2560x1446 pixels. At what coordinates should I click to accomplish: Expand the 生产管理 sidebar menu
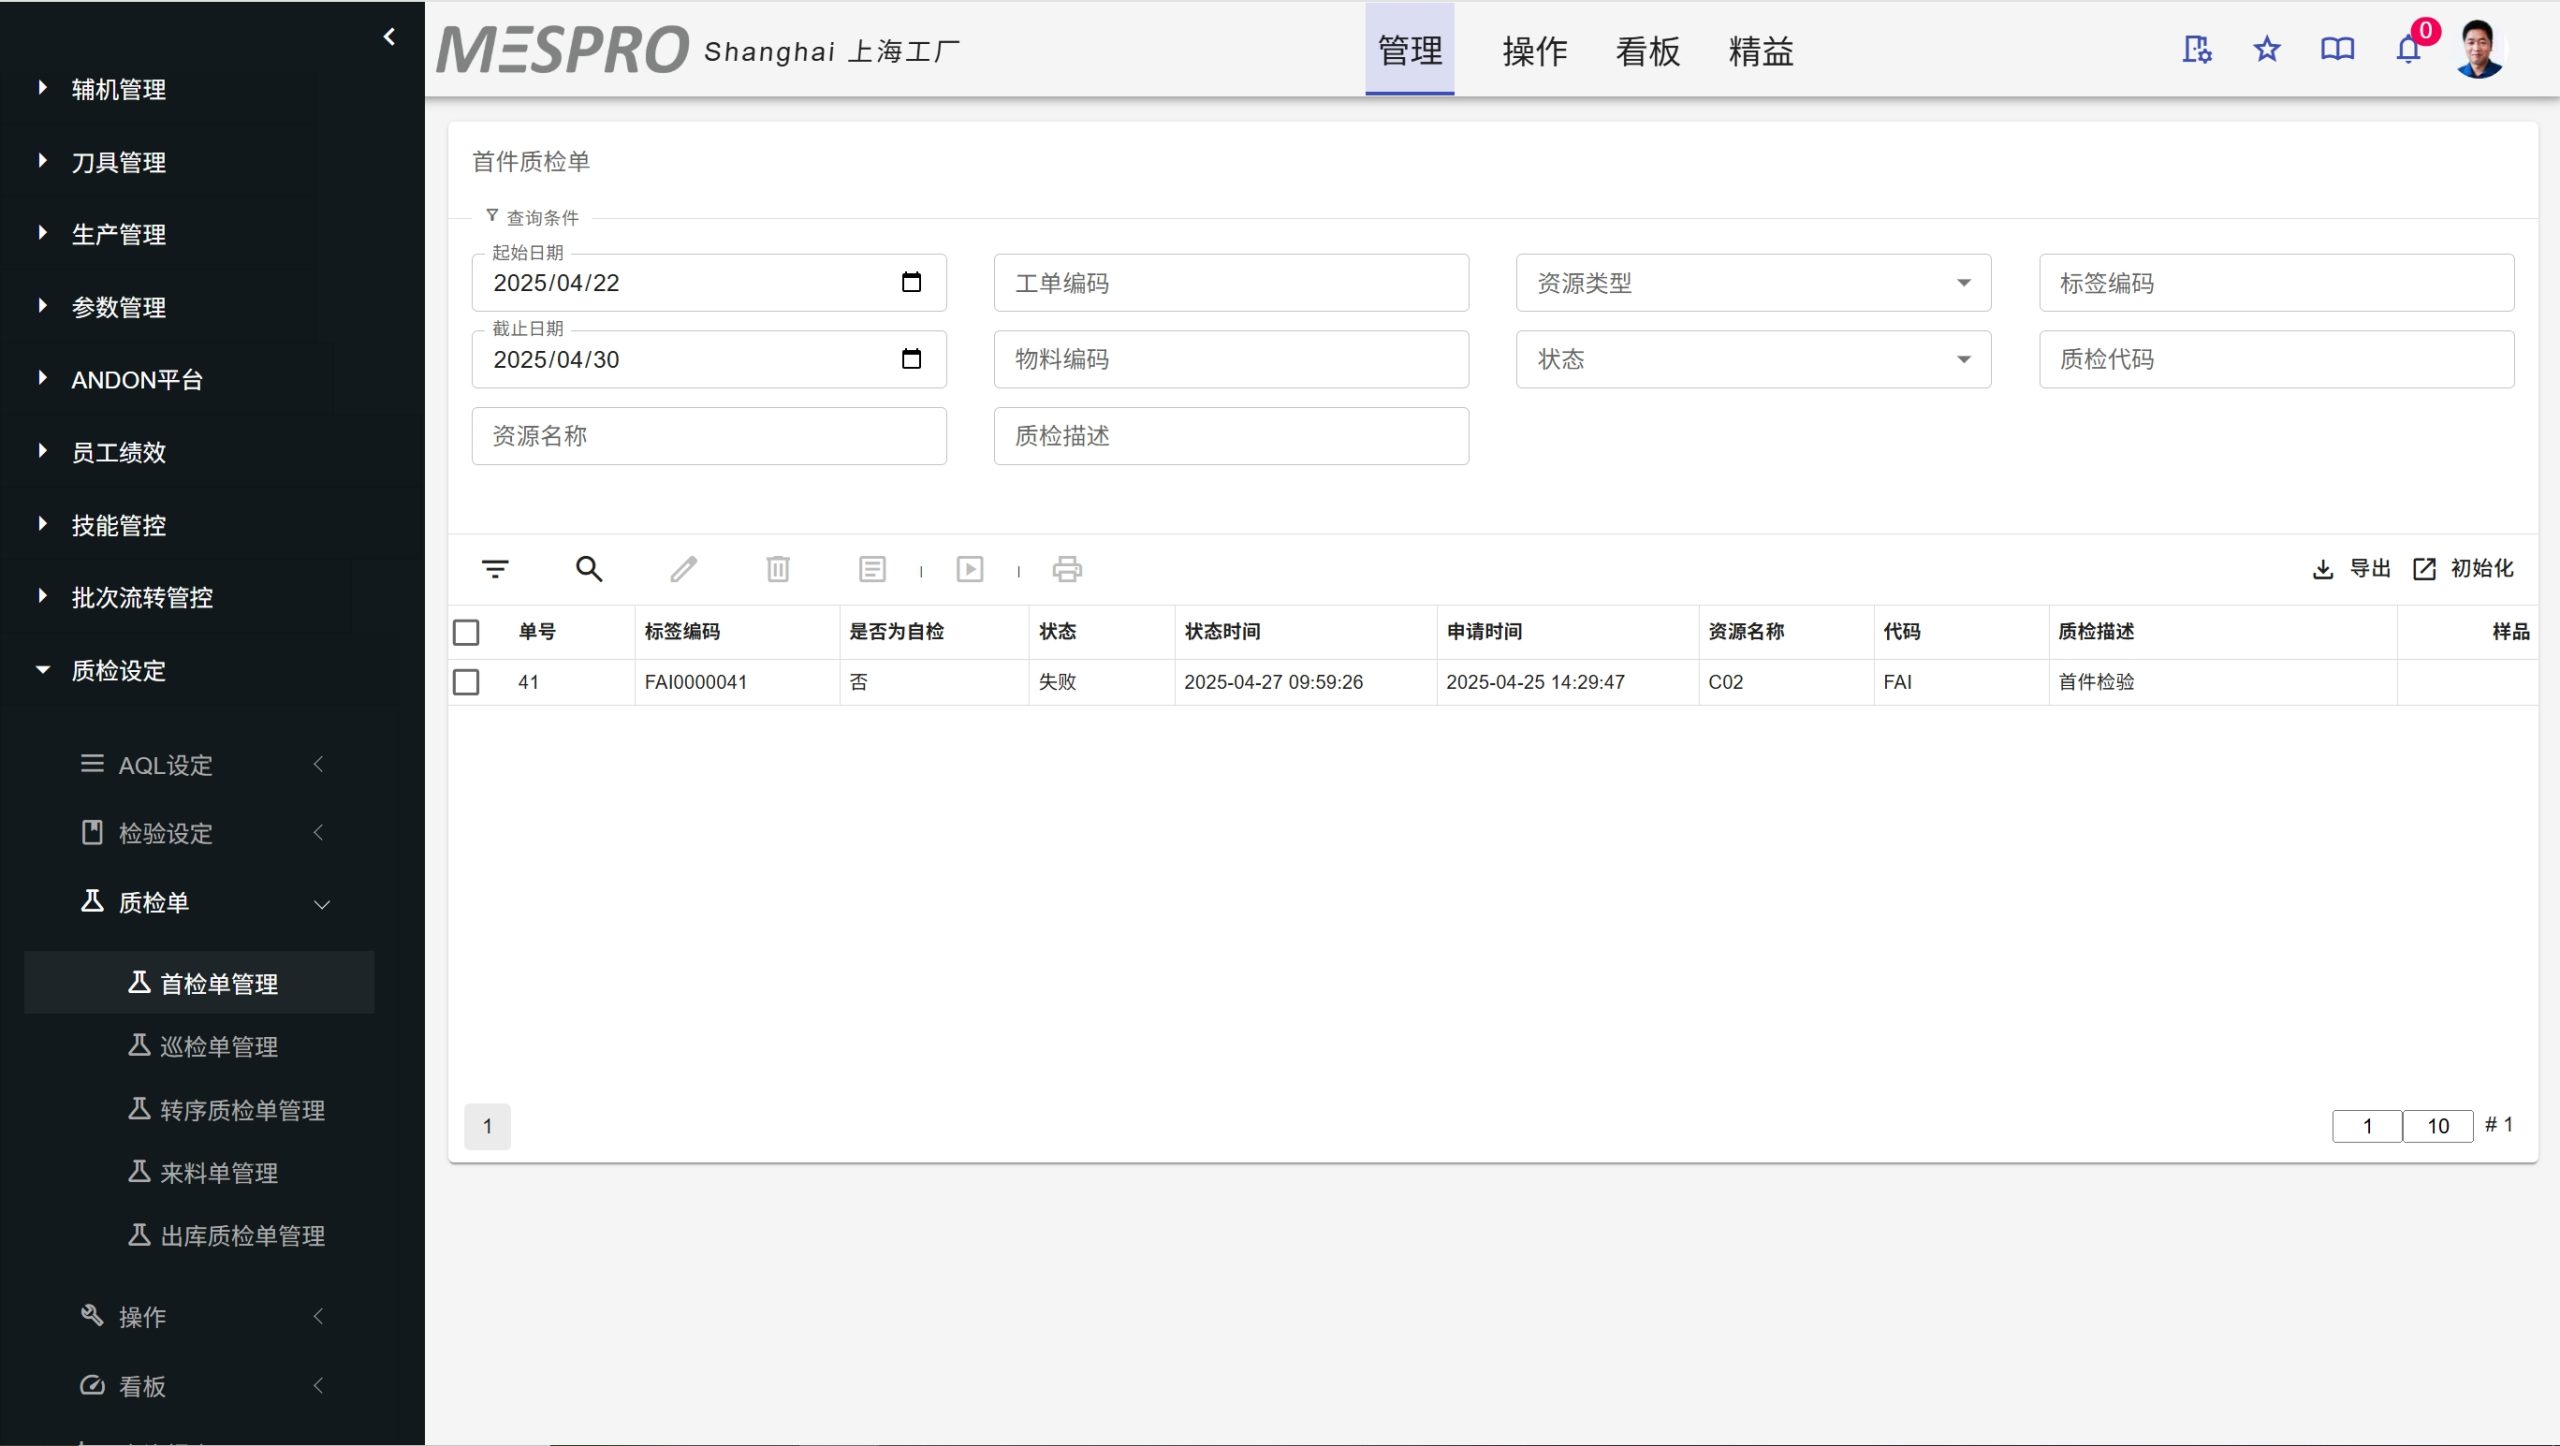118,234
